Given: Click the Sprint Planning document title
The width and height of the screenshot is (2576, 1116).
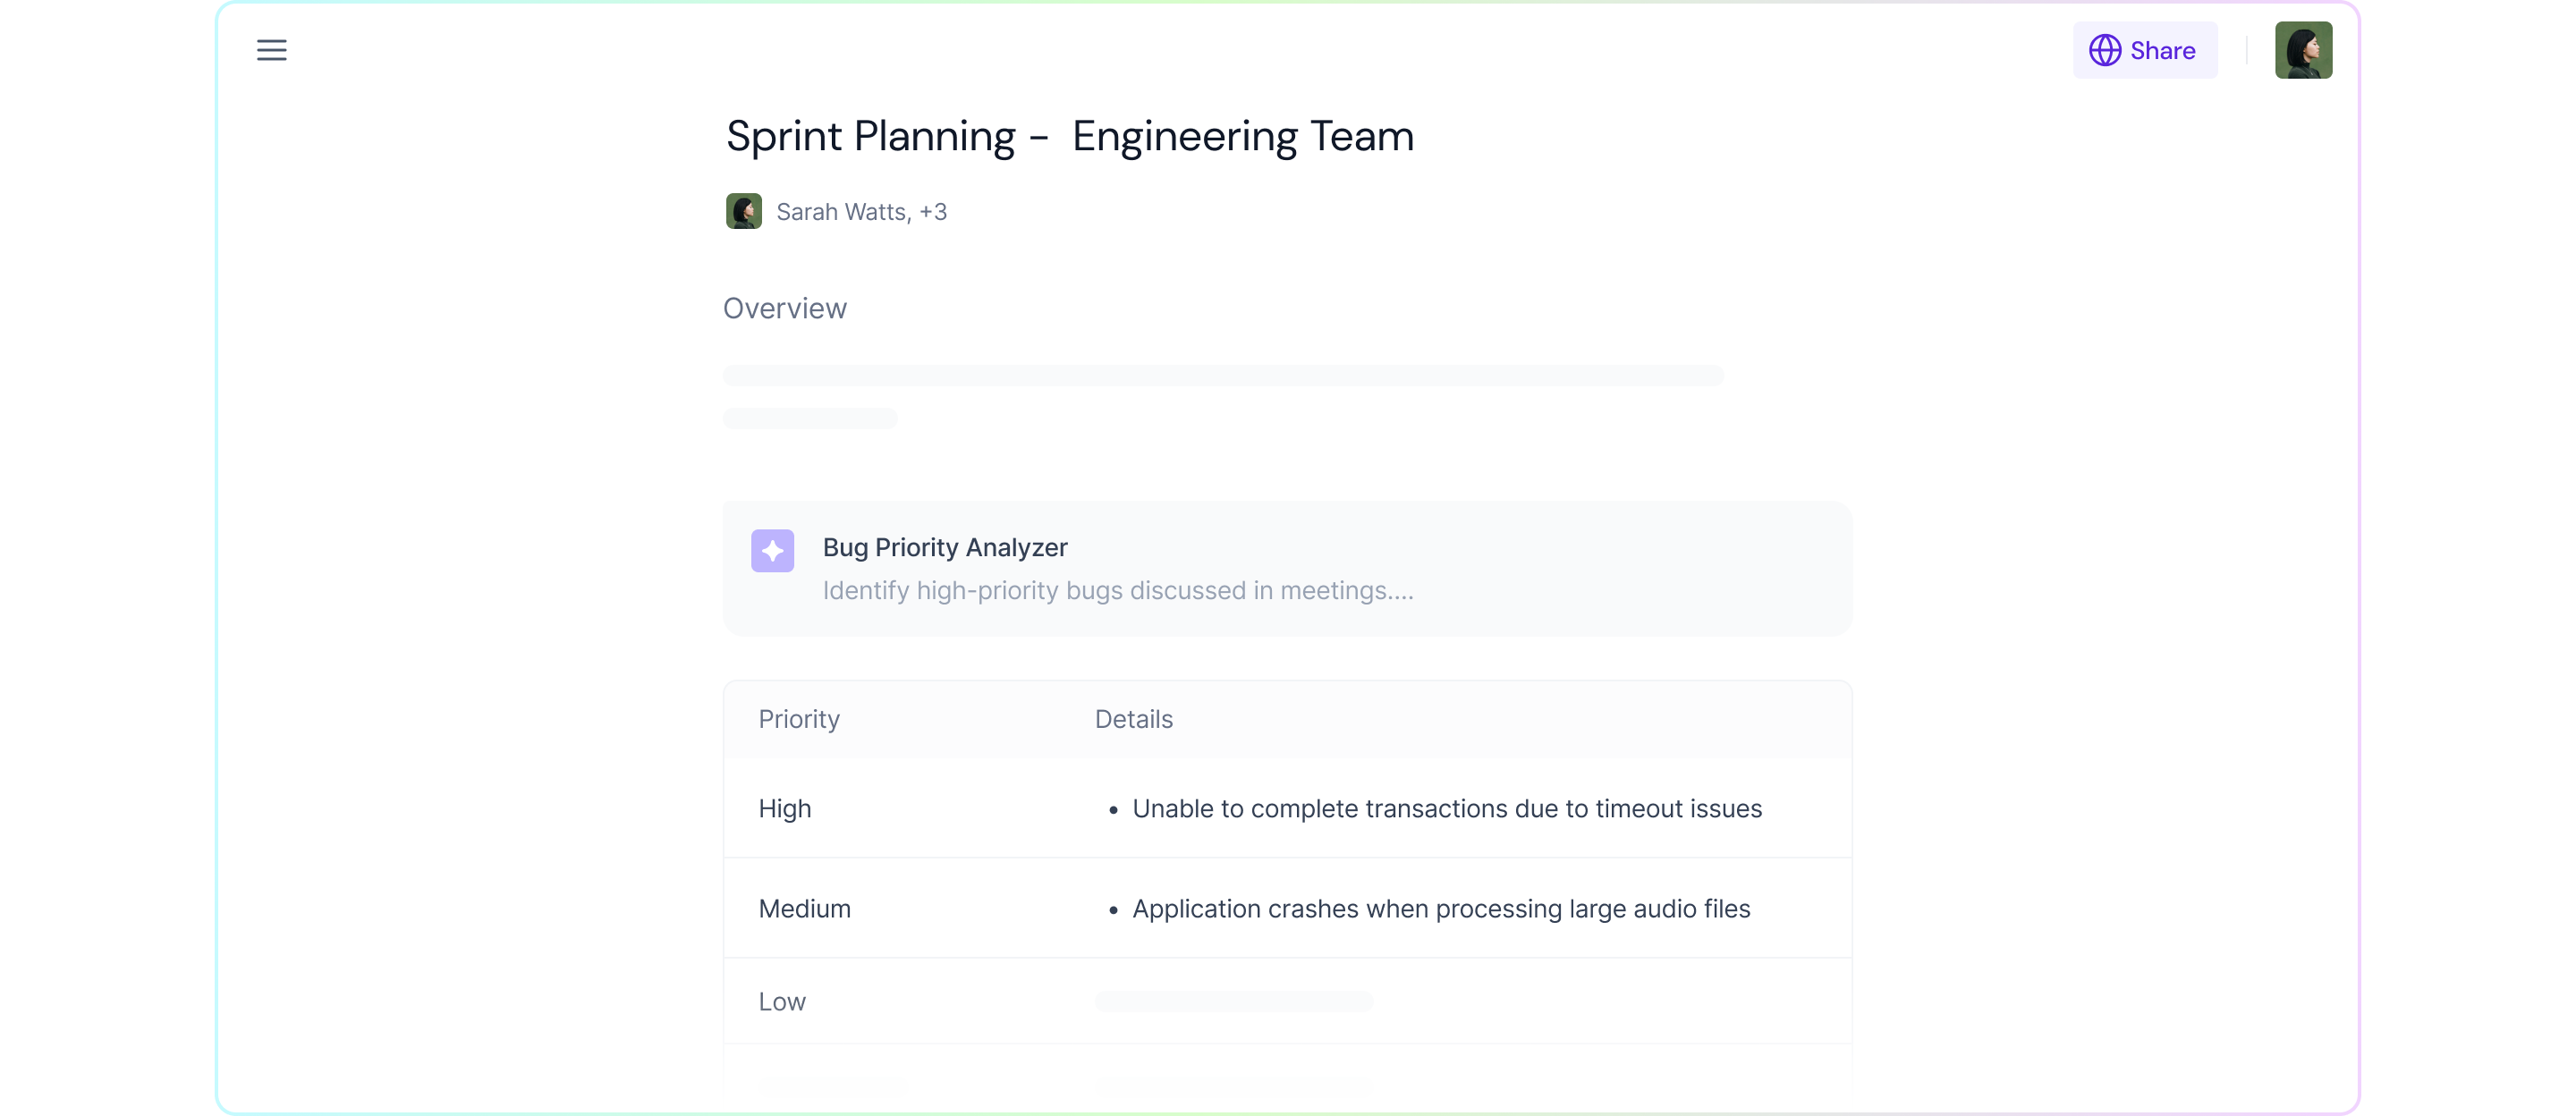Looking at the screenshot, I should point(1069,136).
